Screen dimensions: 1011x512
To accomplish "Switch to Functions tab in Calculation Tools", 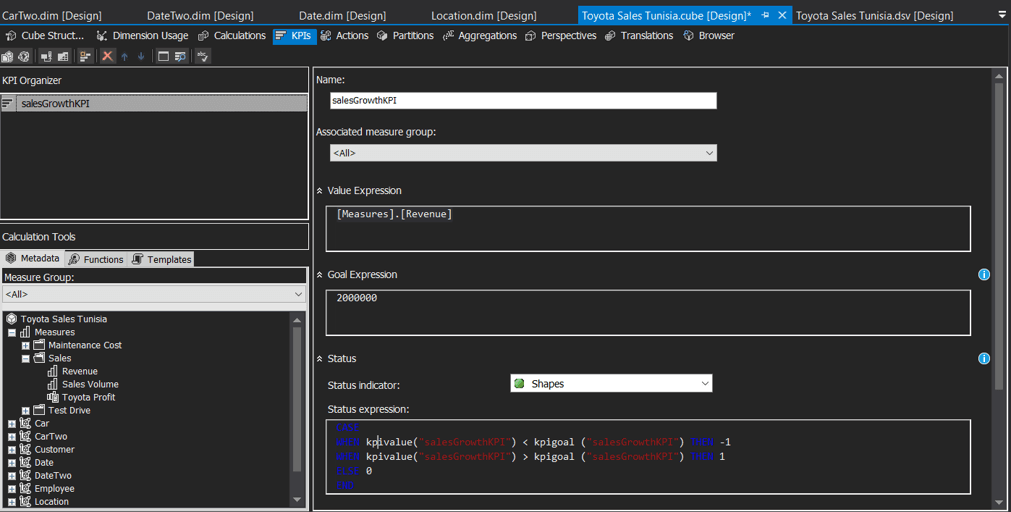I will coord(96,259).
